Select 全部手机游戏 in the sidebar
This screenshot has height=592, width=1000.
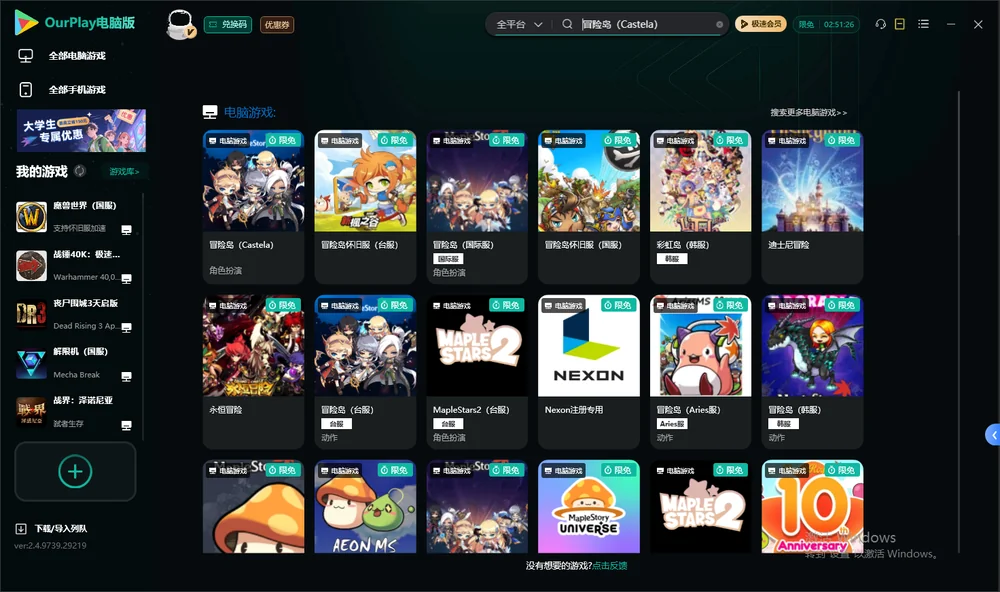(62, 89)
